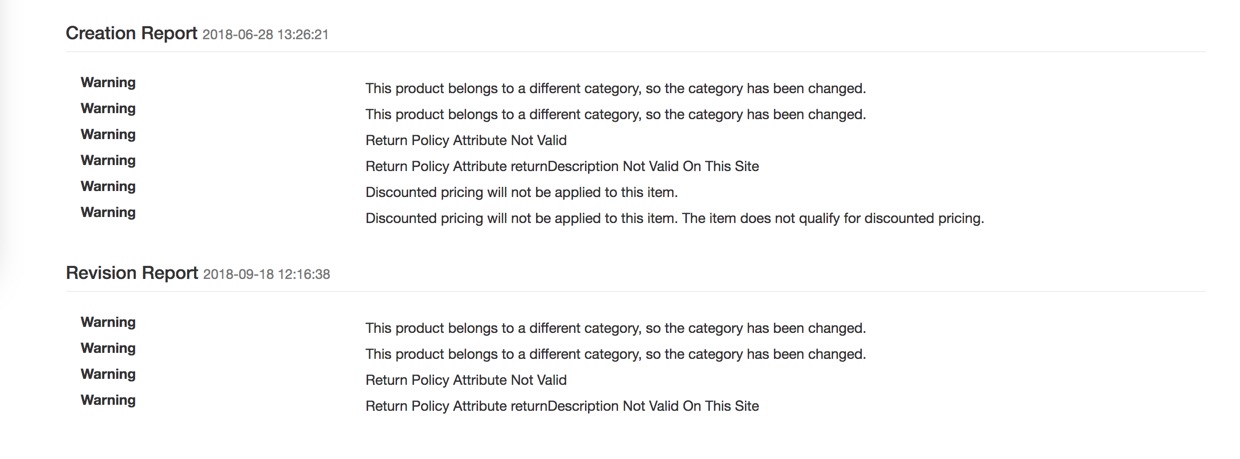Click "Return Policy Attribute Not Valid" in Revision Report
Image resolution: width=1240 pixels, height=459 pixels.
click(x=466, y=380)
